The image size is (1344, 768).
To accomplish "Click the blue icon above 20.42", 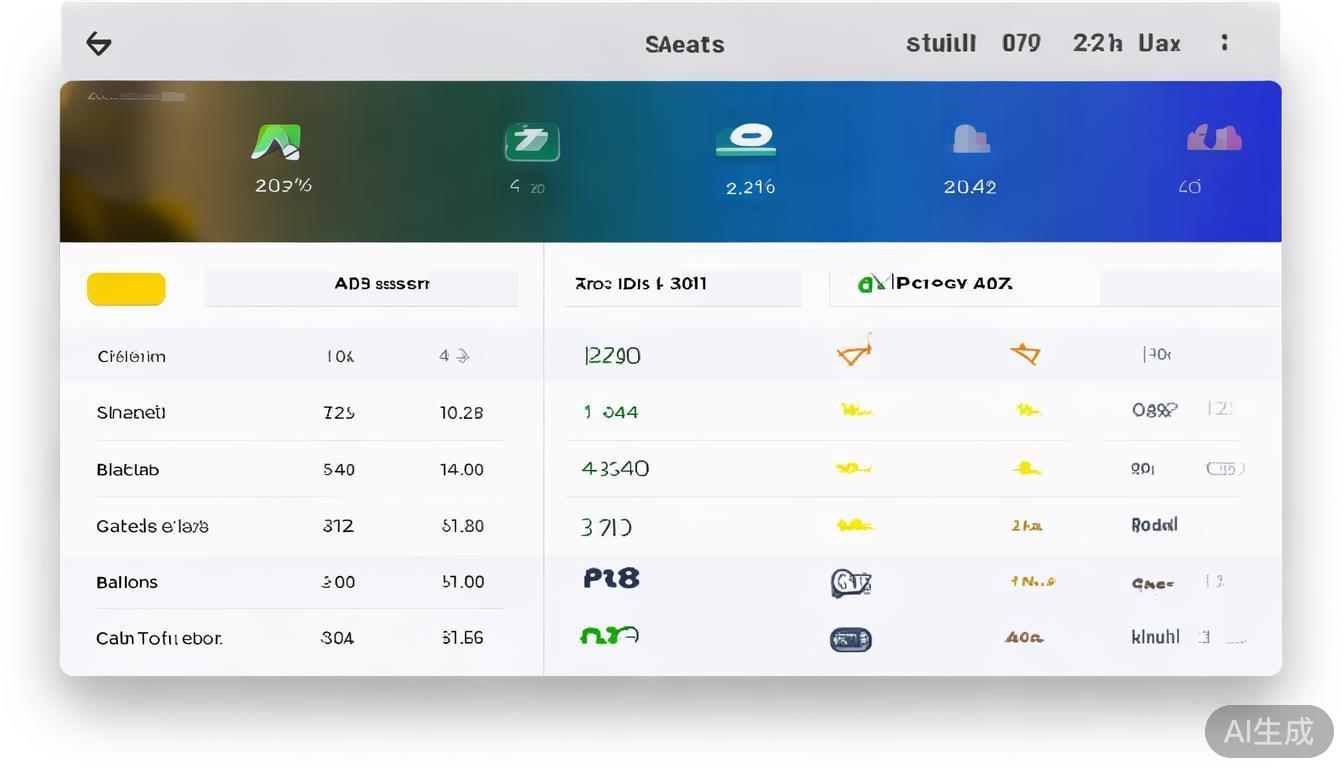I will pos(968,139).
